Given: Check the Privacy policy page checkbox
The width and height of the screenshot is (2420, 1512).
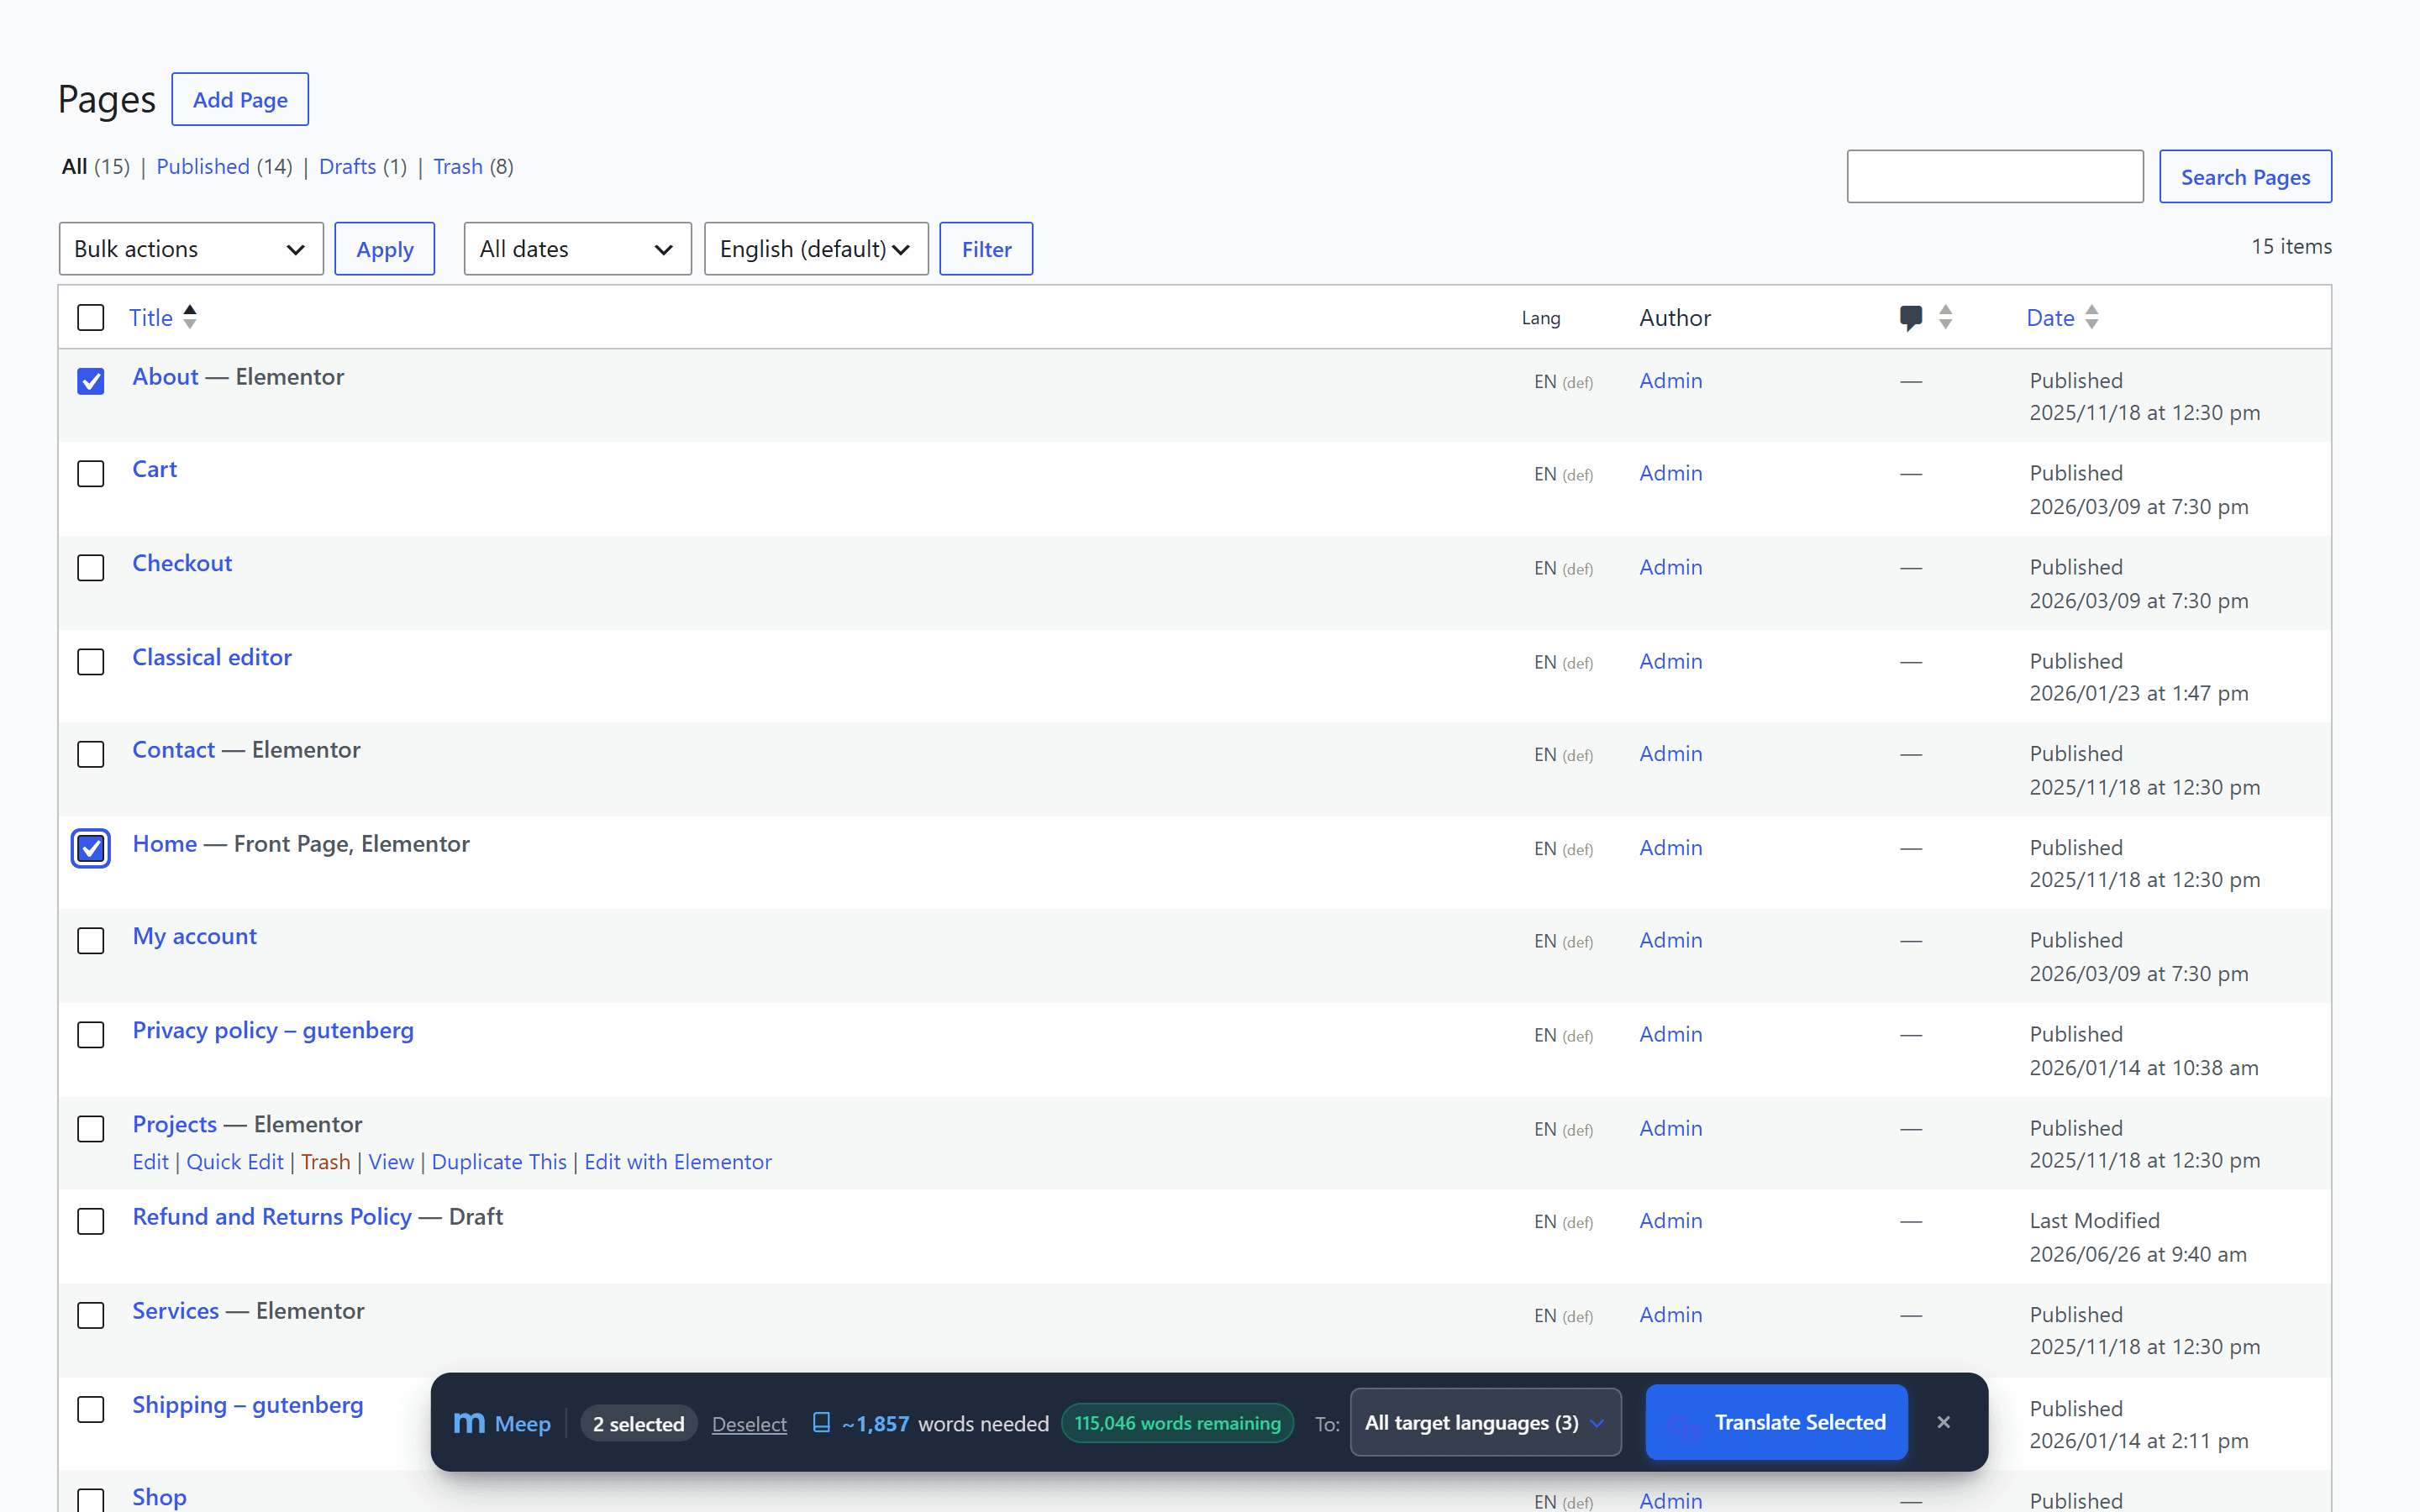Looking at the screenshot, I should (x=91, y=1035).
